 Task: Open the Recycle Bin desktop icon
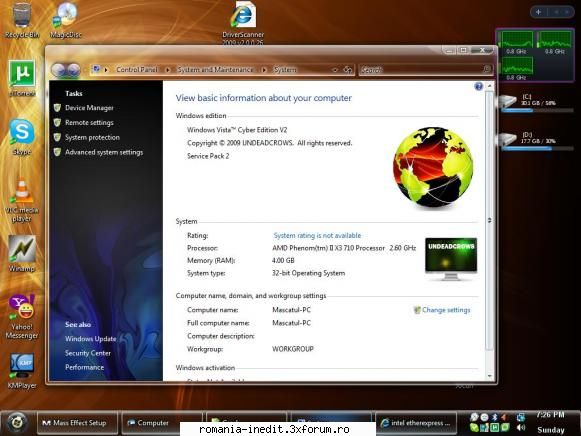[21, 20]
